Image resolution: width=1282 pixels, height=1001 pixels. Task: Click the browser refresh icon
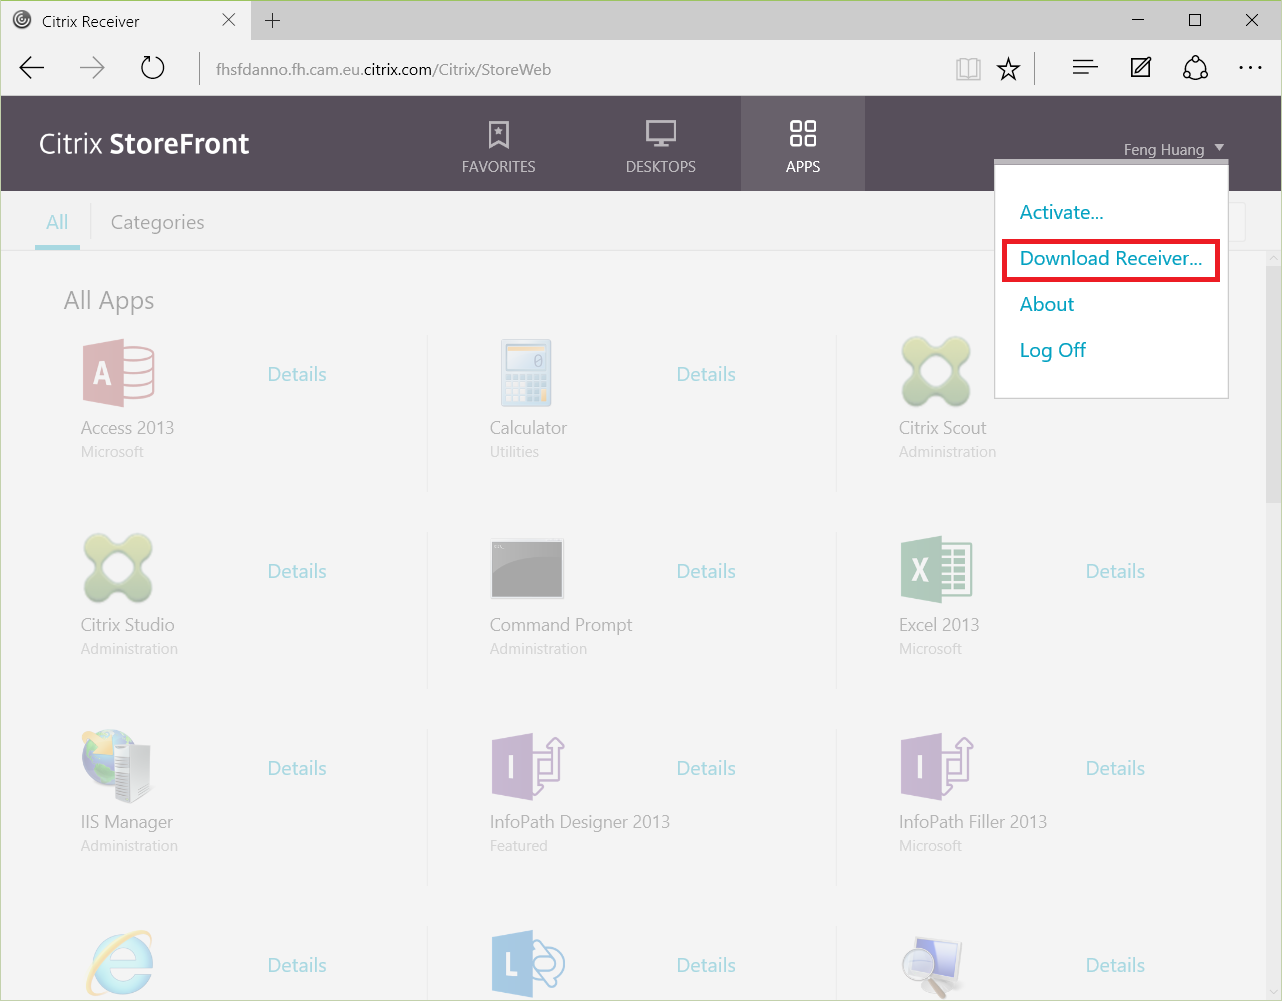point(152,68)
